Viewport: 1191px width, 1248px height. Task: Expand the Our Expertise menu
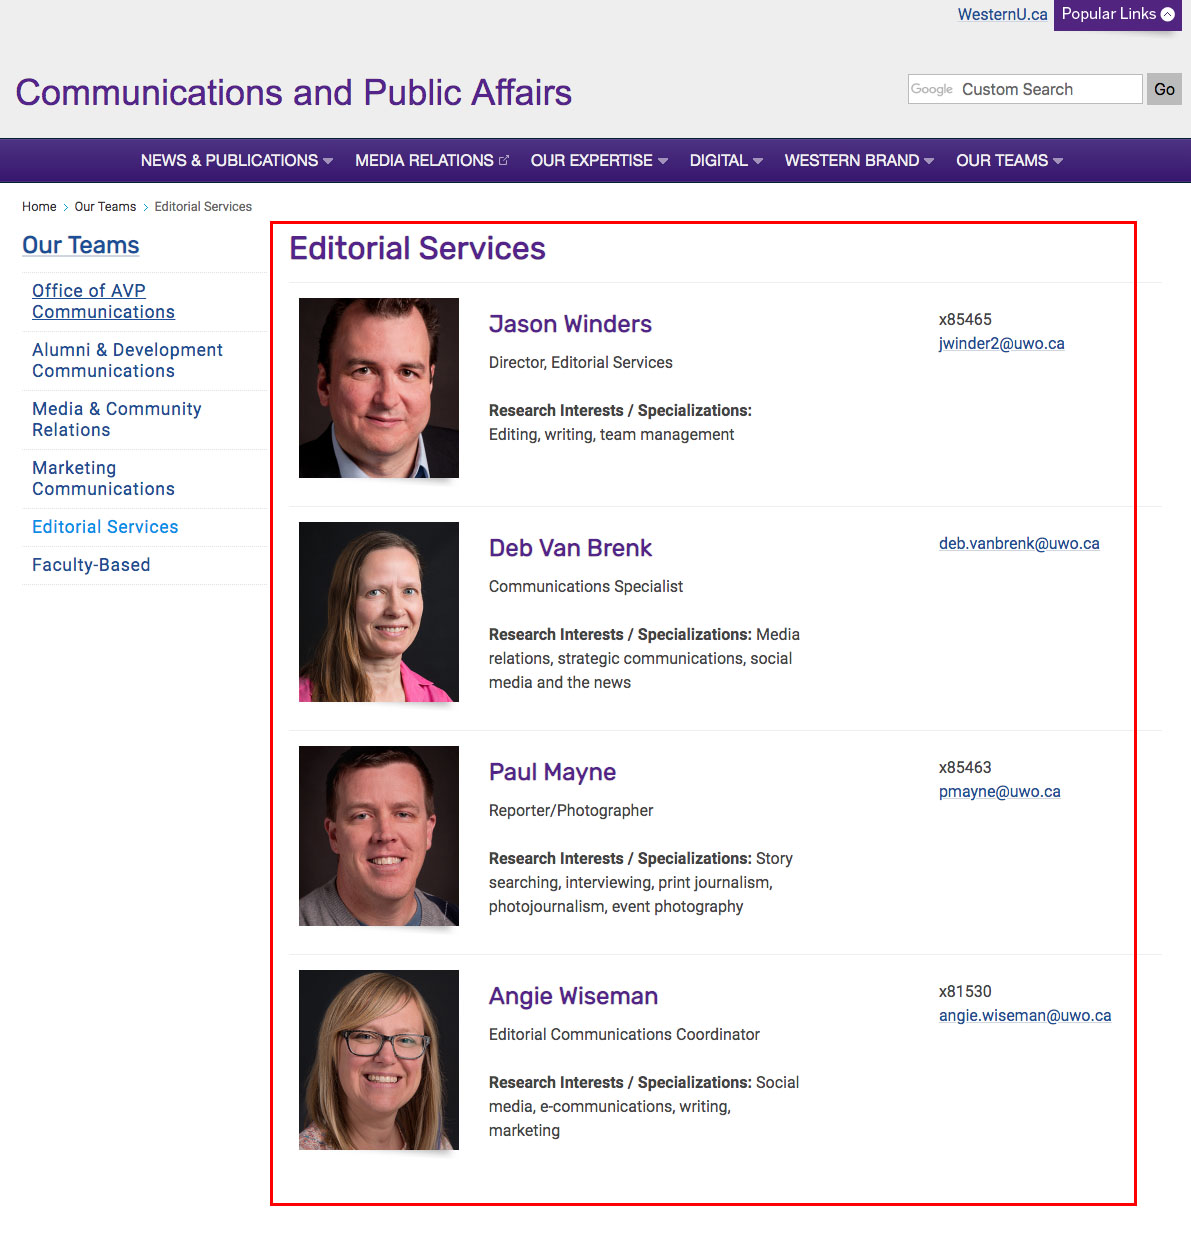point(598,160)
